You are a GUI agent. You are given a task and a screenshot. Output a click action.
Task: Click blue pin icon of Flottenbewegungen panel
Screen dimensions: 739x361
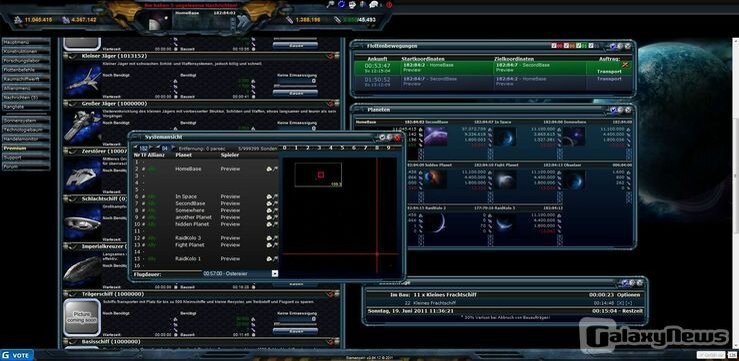click(x=613, y=46)
